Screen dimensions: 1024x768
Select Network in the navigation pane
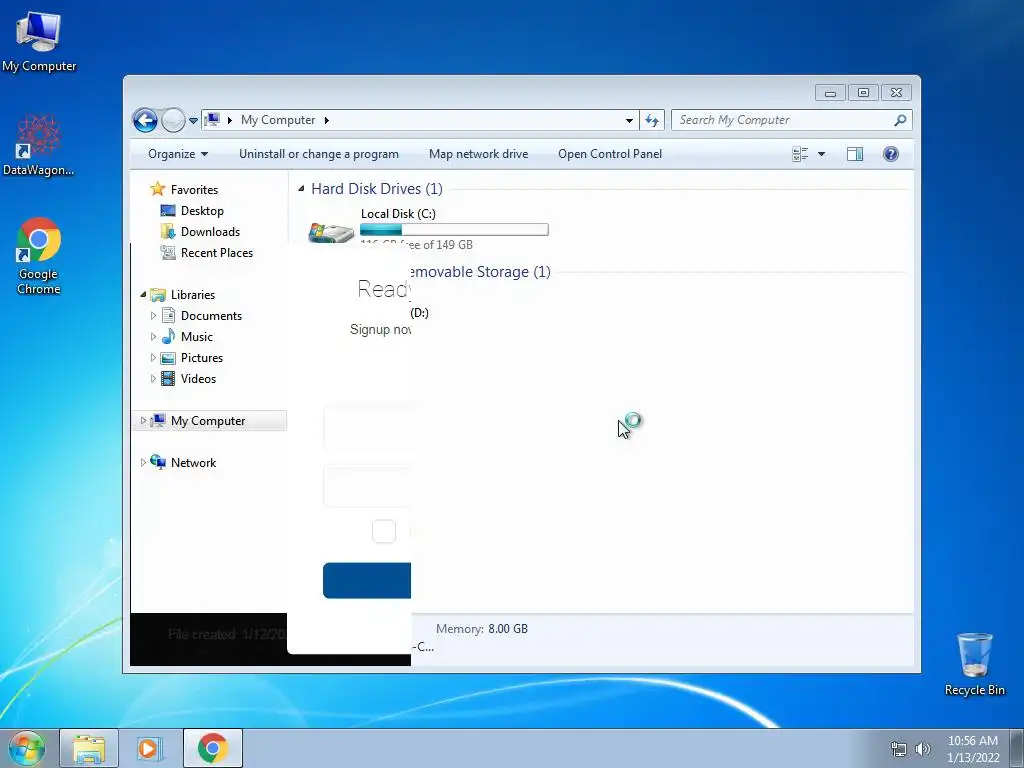193,462
